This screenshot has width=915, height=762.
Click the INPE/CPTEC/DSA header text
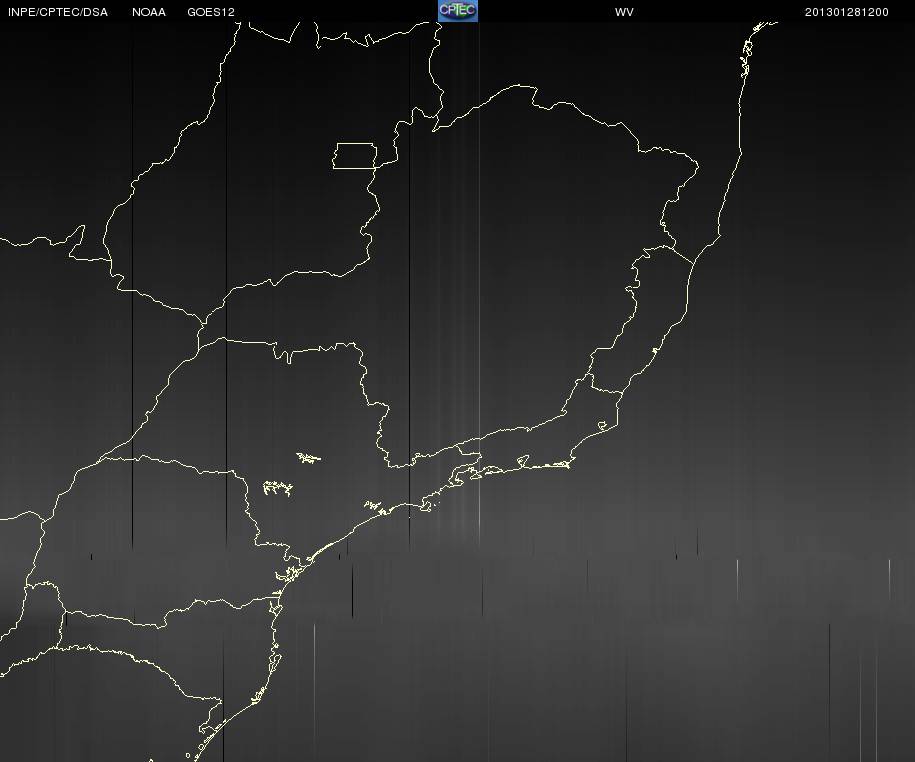pyautogui.click(x=58, y=12)
